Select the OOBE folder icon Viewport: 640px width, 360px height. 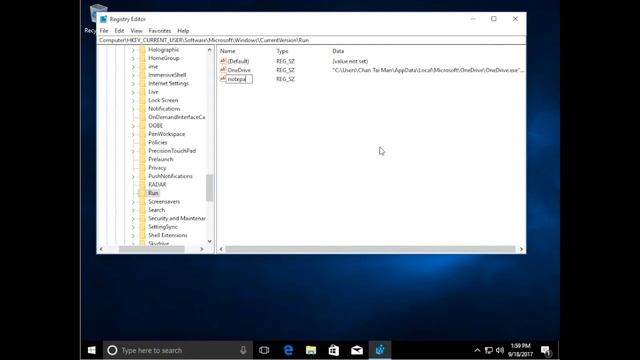[142, 126]
